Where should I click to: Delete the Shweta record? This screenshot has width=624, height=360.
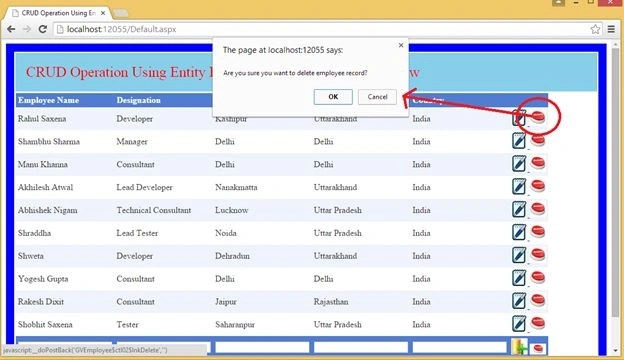538,254
